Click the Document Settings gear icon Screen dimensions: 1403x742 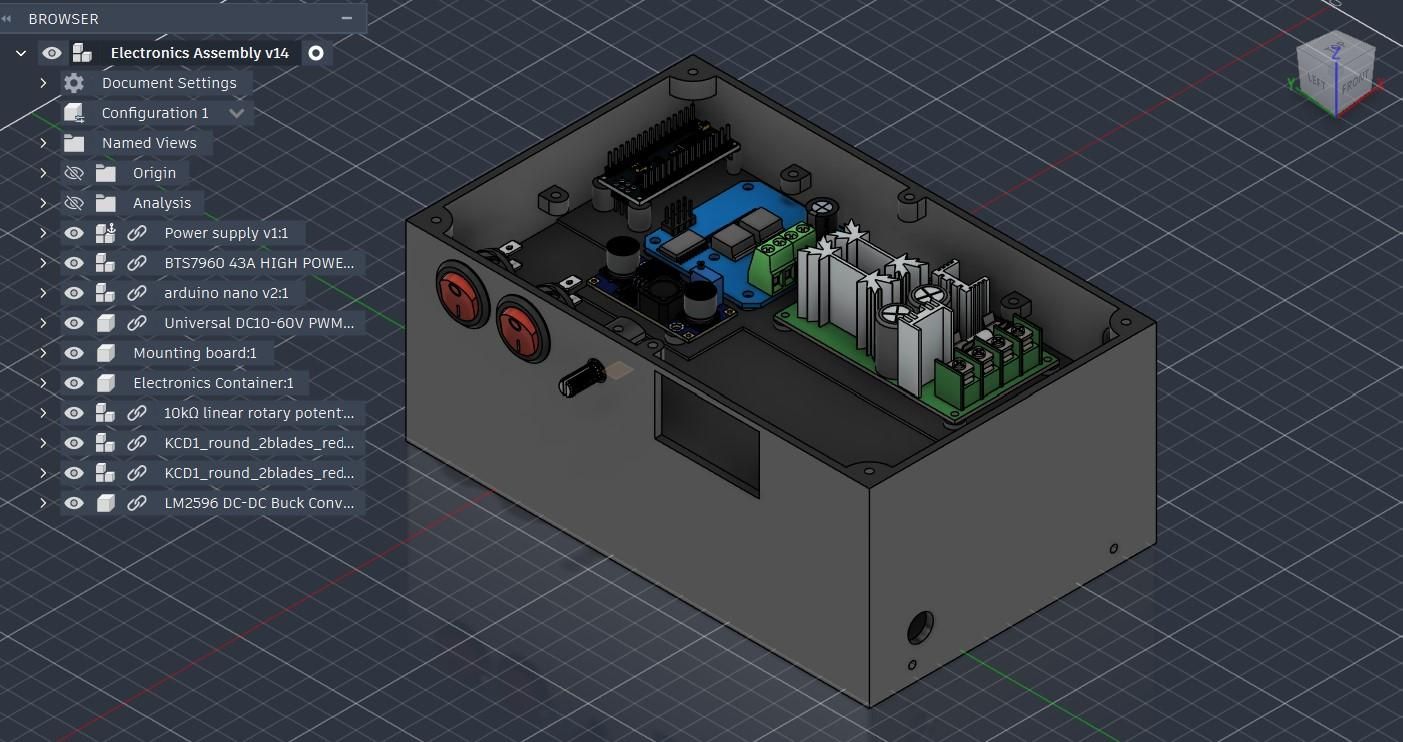(74, 83)
